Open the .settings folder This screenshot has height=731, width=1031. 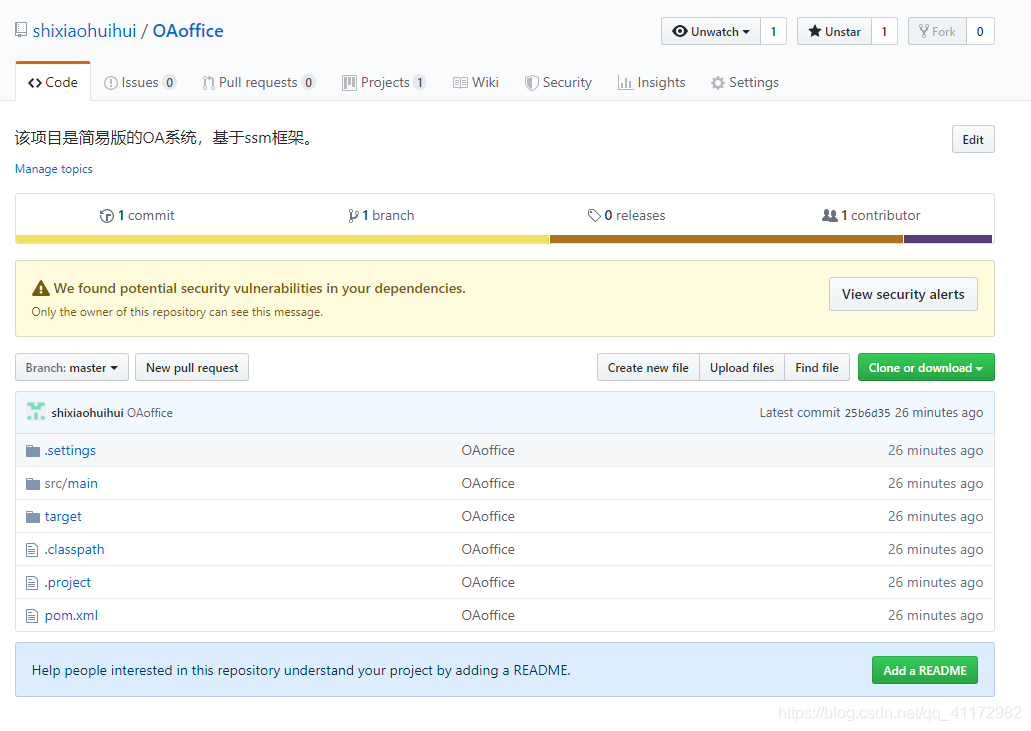click(70, 450)
